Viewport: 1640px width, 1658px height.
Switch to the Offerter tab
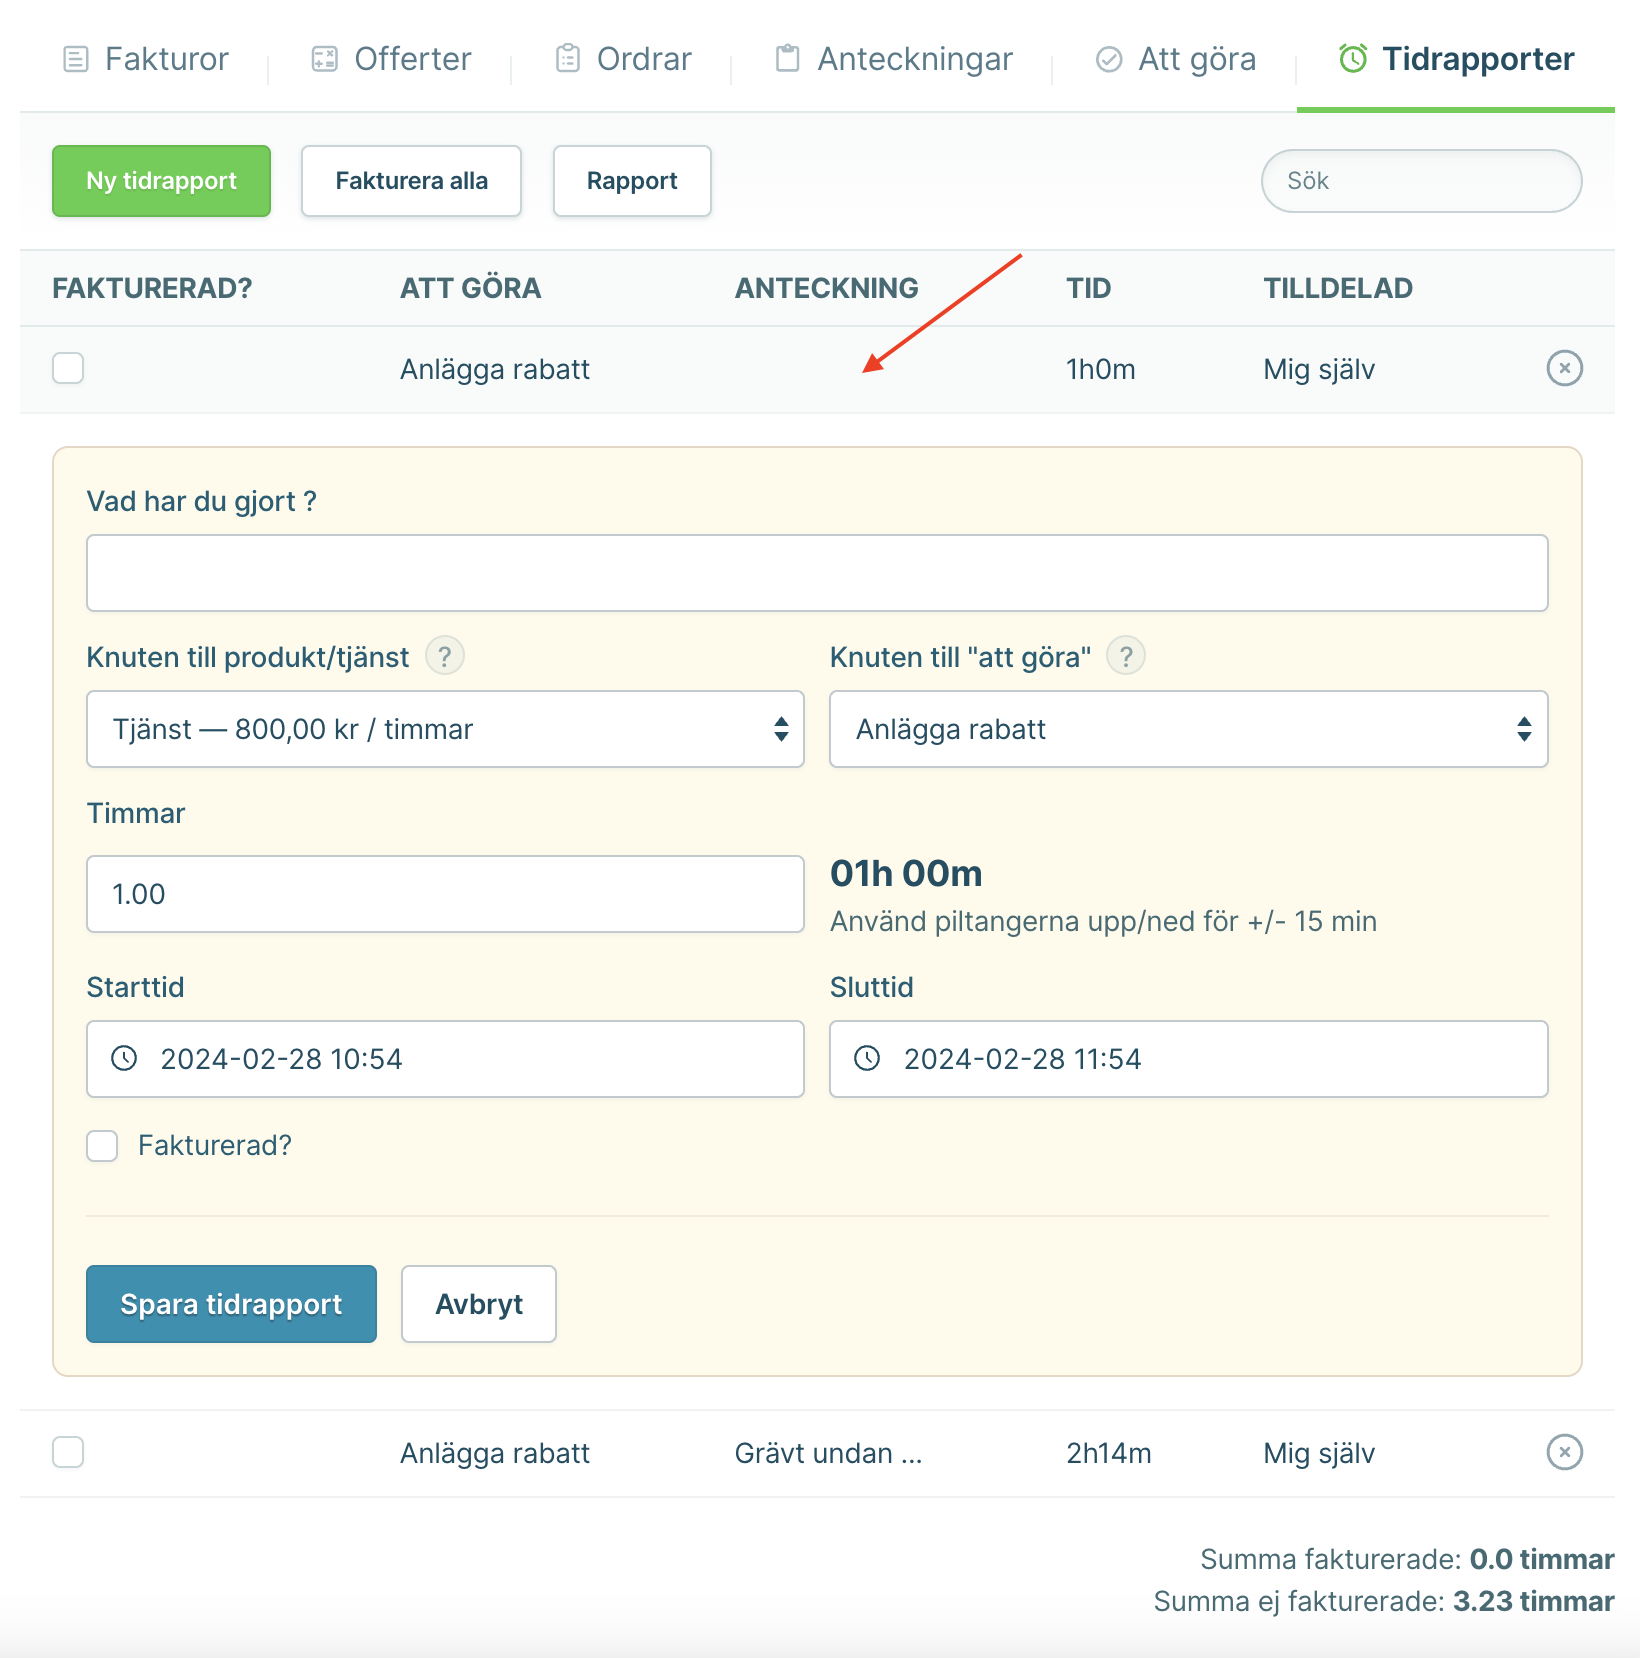(x=392, y=59)
